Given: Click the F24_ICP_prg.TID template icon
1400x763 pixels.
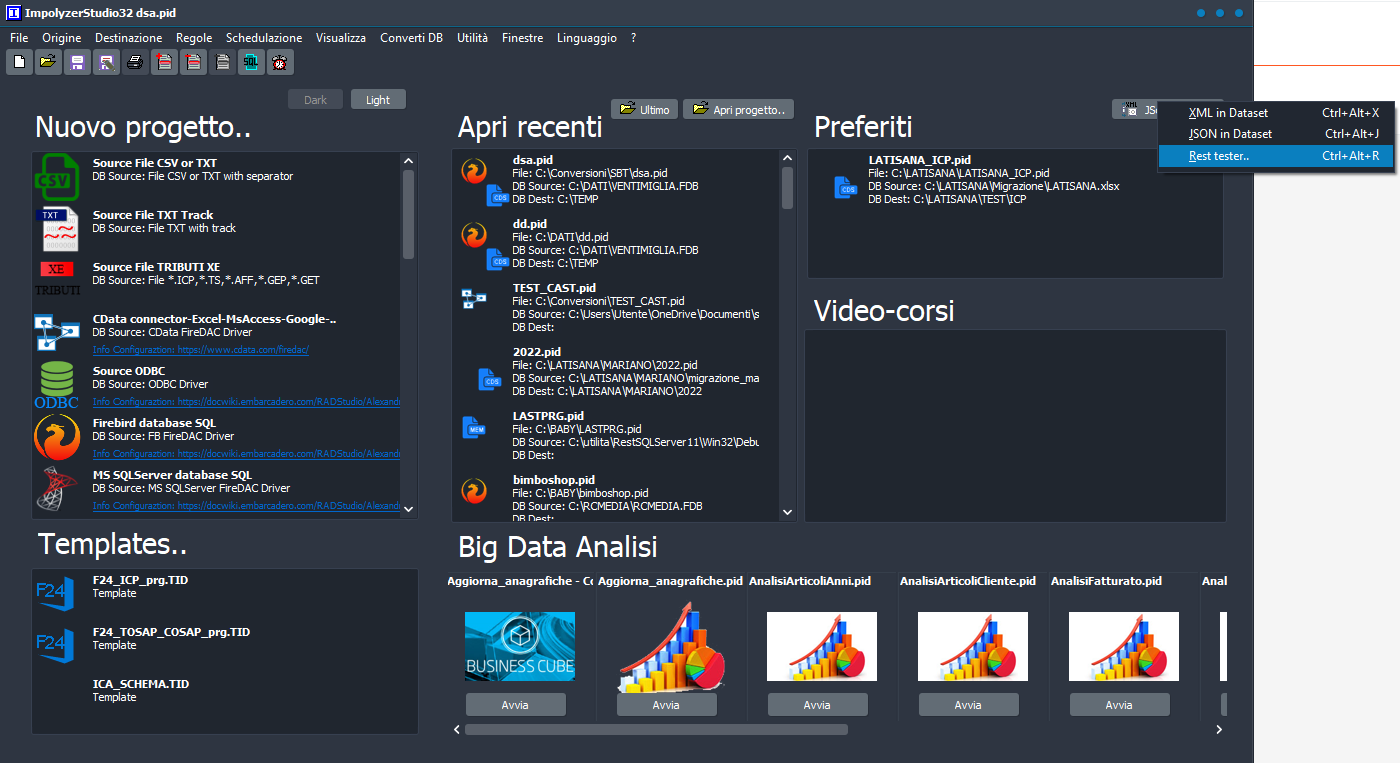Looking at the screenshot, I should click(x=55, y=594).
